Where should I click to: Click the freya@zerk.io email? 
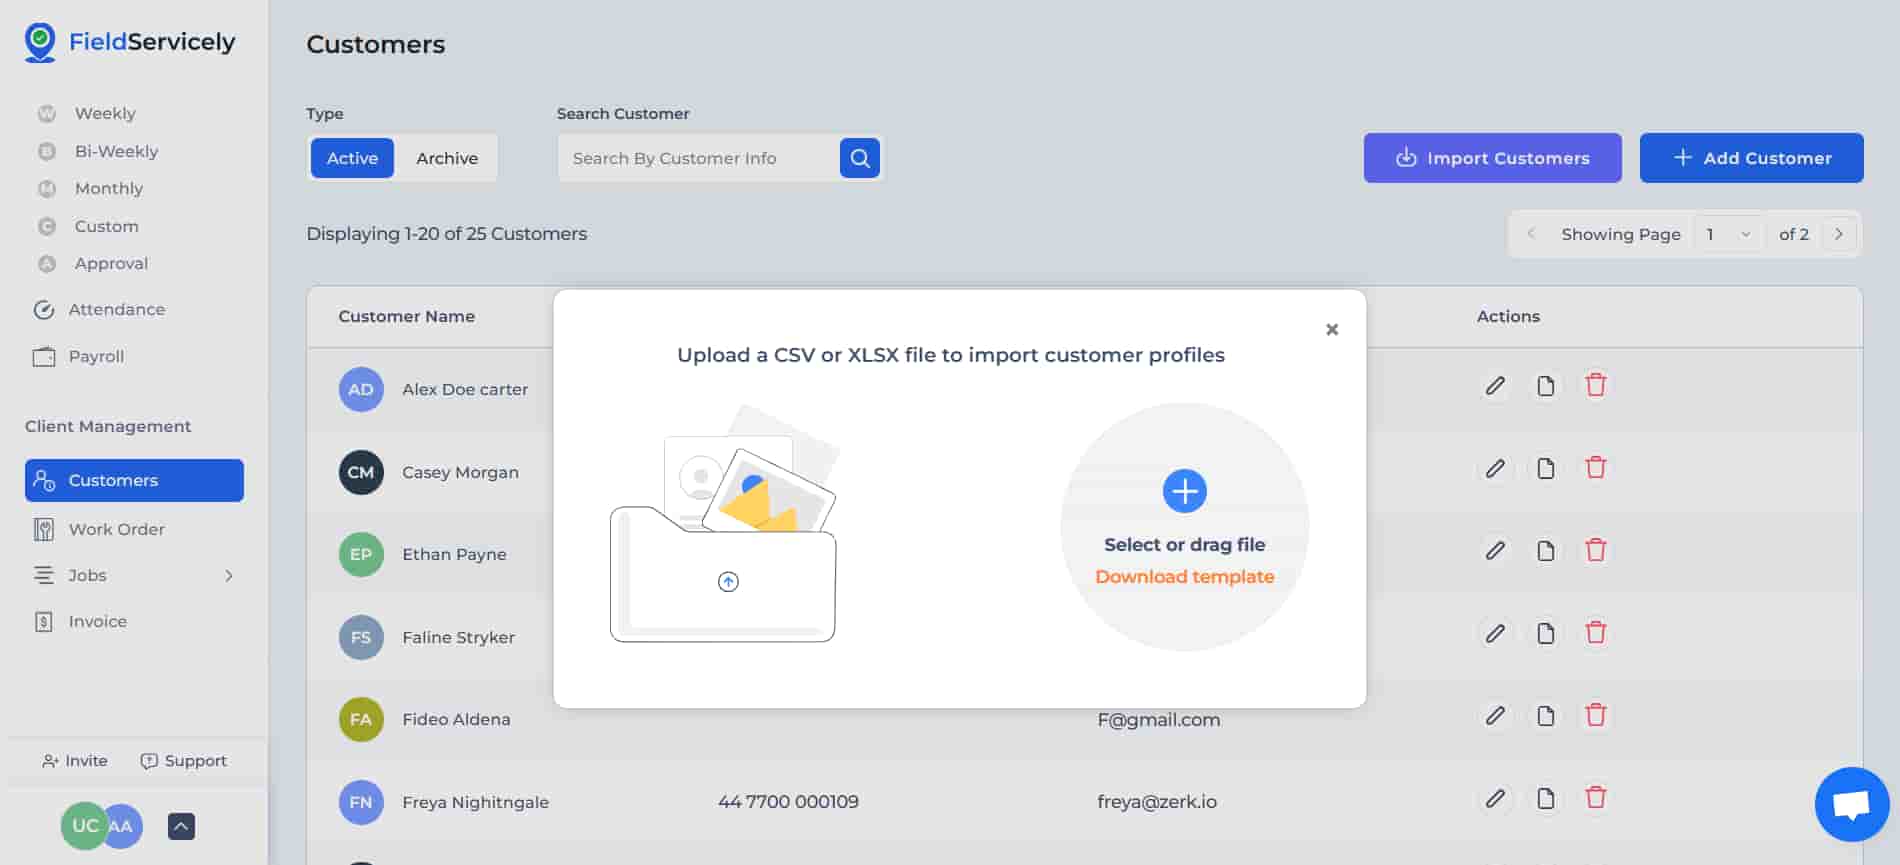tap(1157, 802)
